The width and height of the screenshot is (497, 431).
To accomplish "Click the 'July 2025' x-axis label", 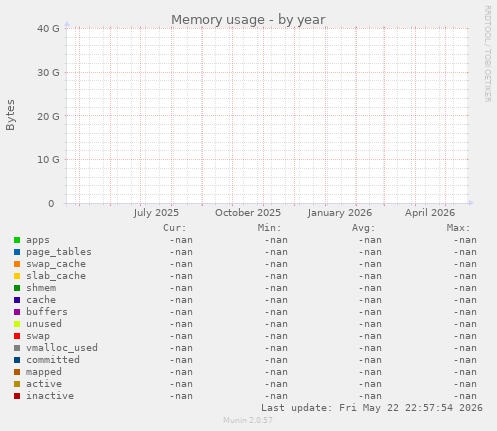I will (x=156, y=213).
